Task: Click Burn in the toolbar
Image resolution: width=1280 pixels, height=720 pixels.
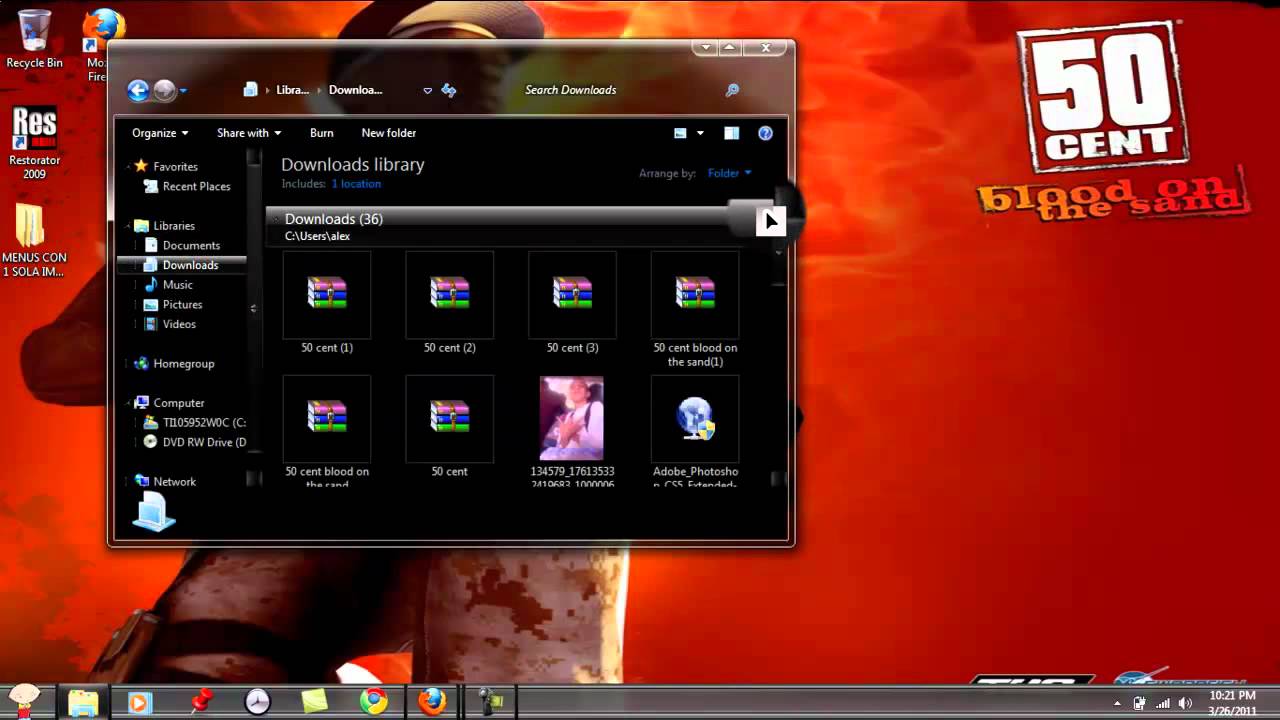Action: click(321, 133)
